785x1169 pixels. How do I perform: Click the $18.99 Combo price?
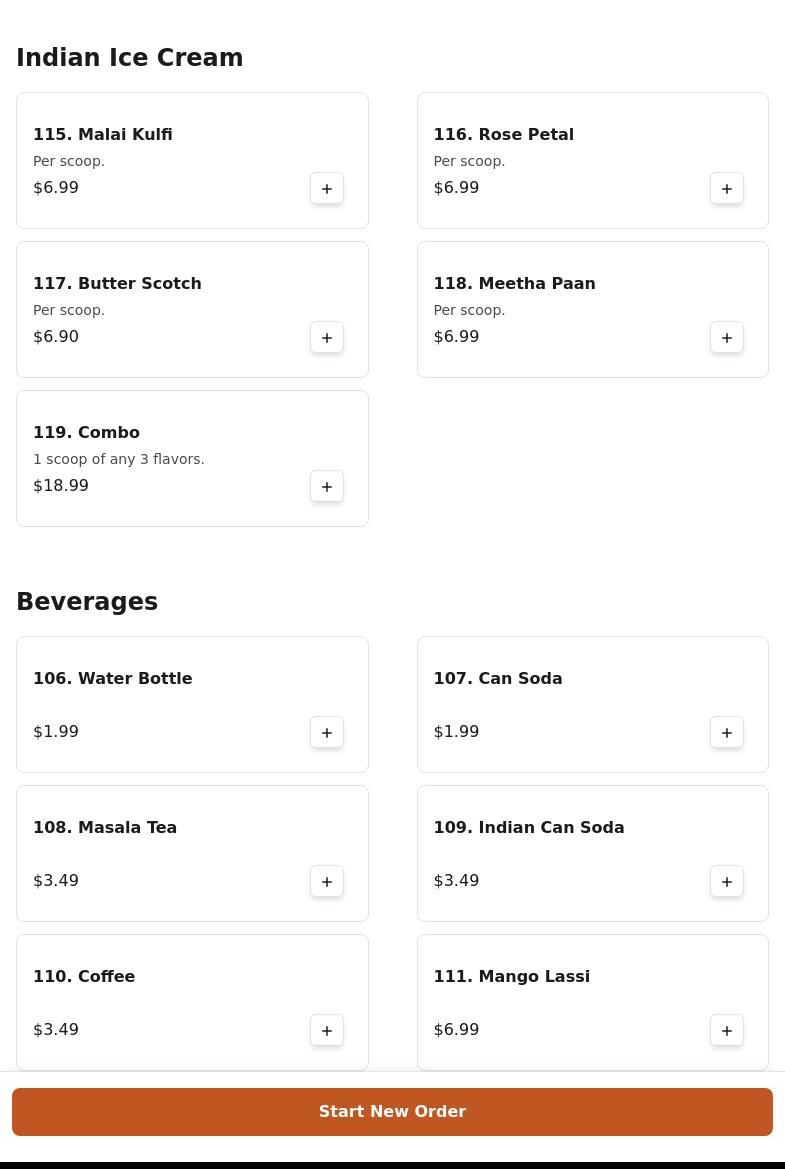click(61, 485)
